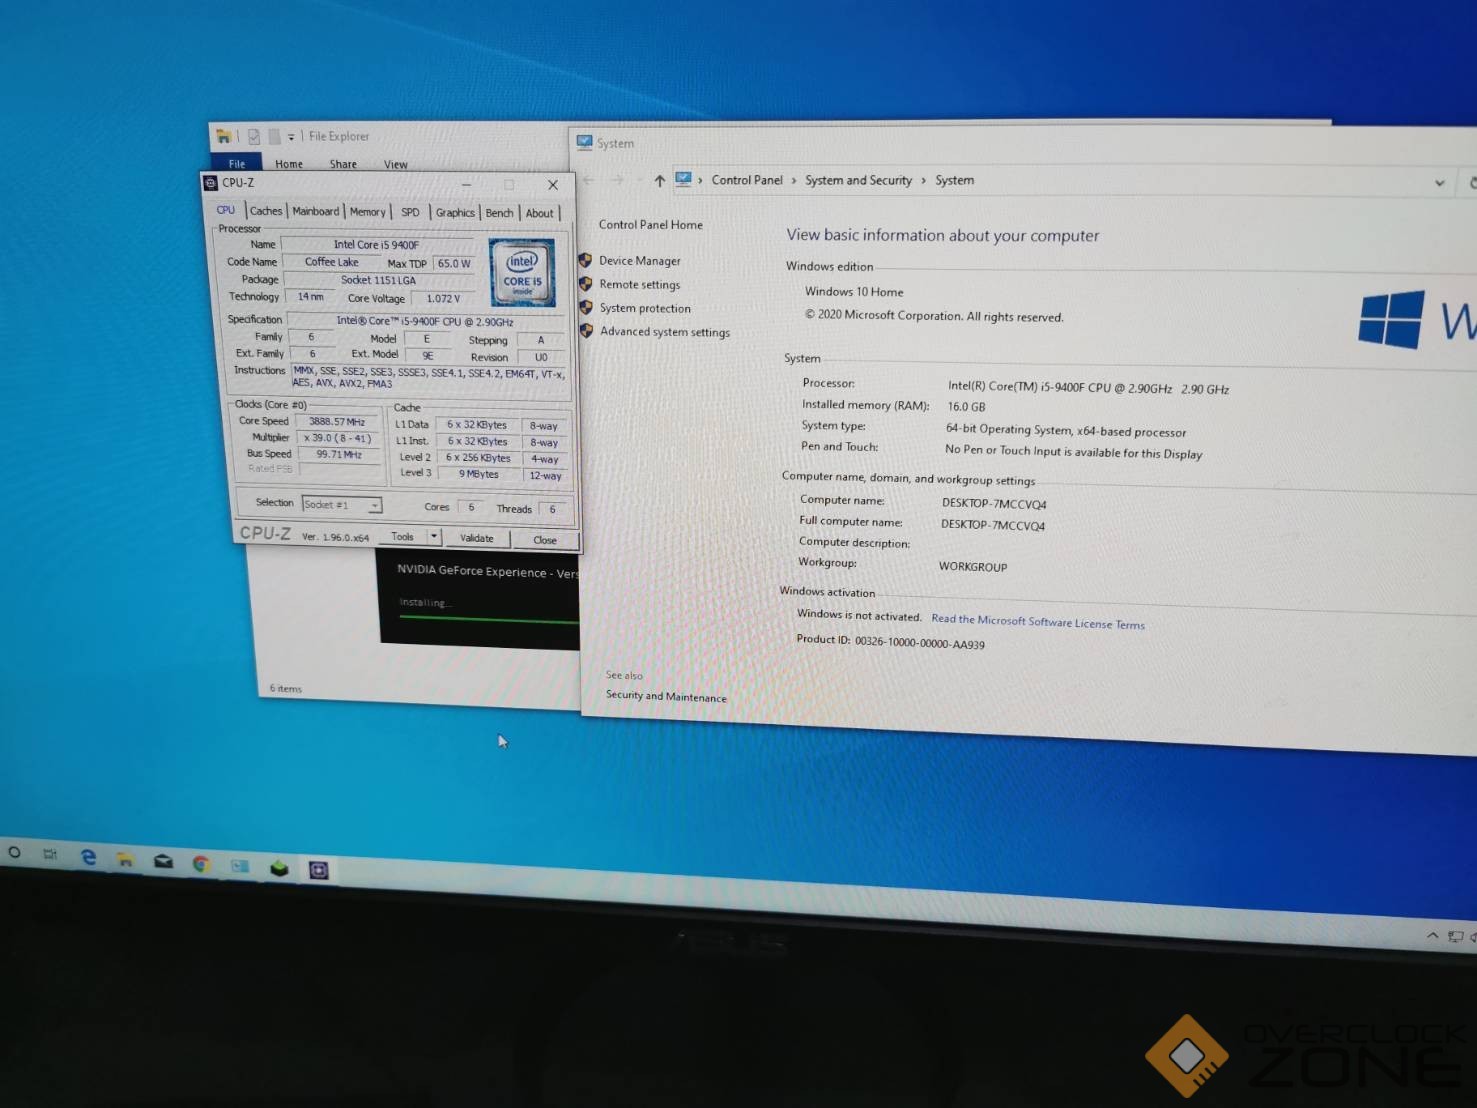Click the NVIDIA GeForce Experience install progress bar

489,619
